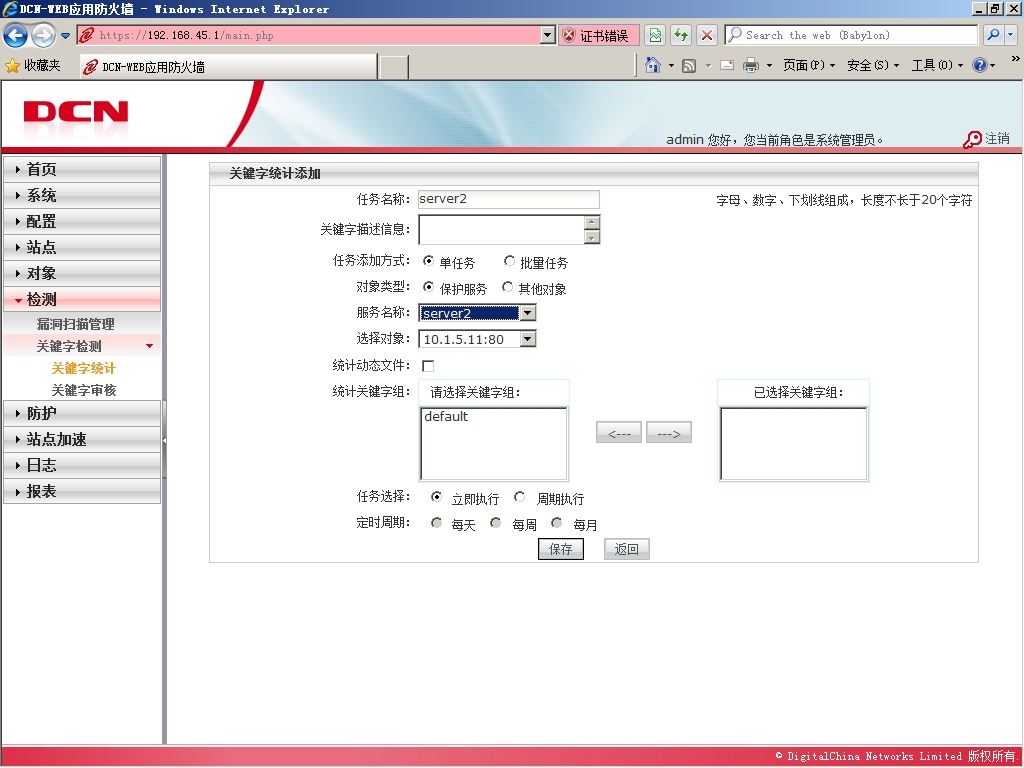Click the blue Help icon
The height and width of the screenshot is (768, 1024).
[980, 65]
